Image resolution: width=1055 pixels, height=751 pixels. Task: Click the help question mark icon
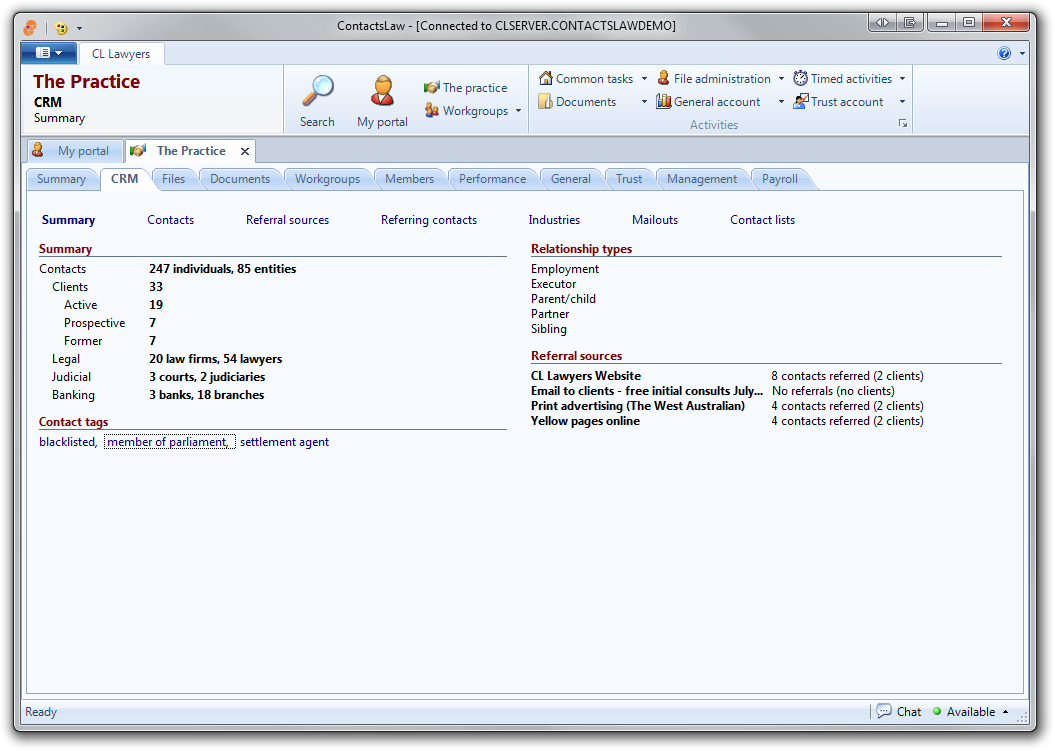1004,53
